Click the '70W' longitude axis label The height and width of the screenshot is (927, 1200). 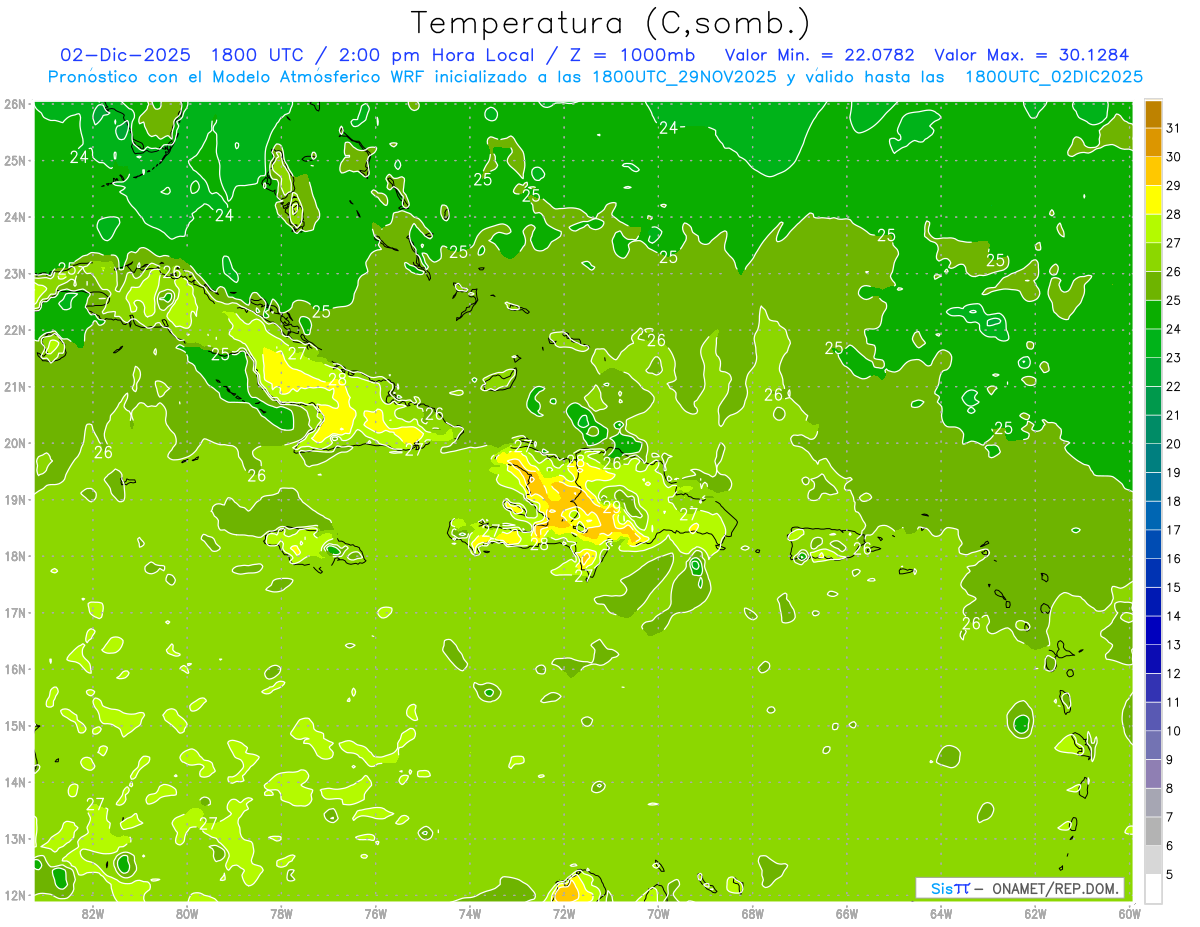(658, 913)
